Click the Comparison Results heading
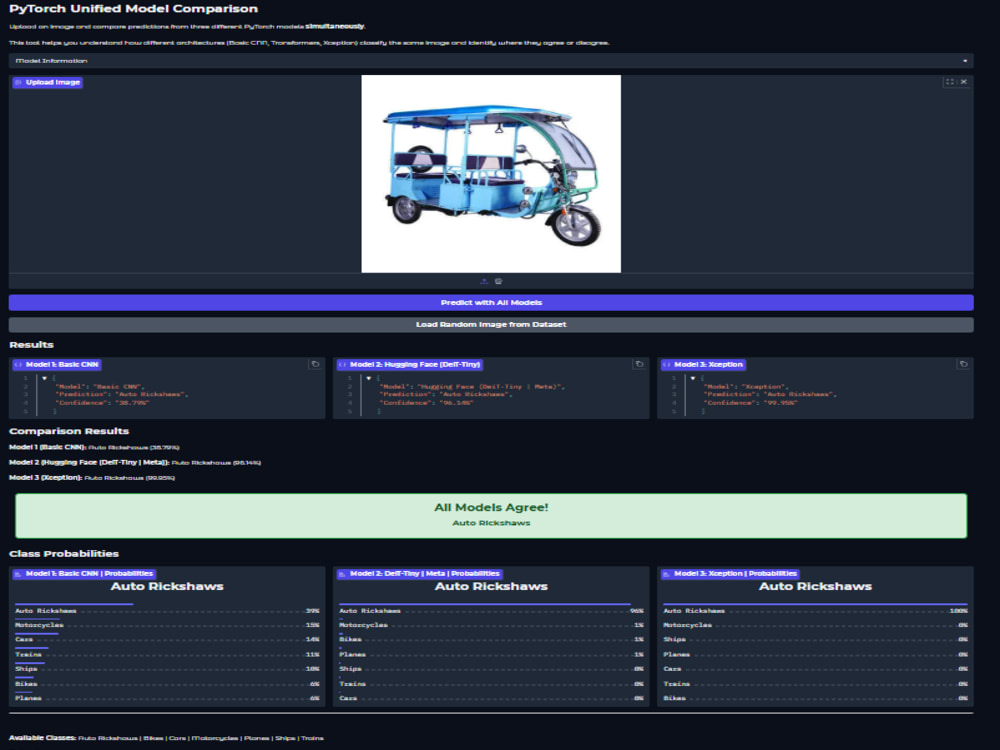1000x750 pixels. click(69, 431)
